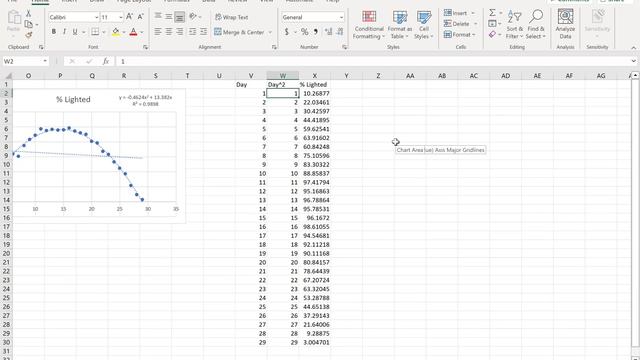Toggle Underline formatting

75,32
